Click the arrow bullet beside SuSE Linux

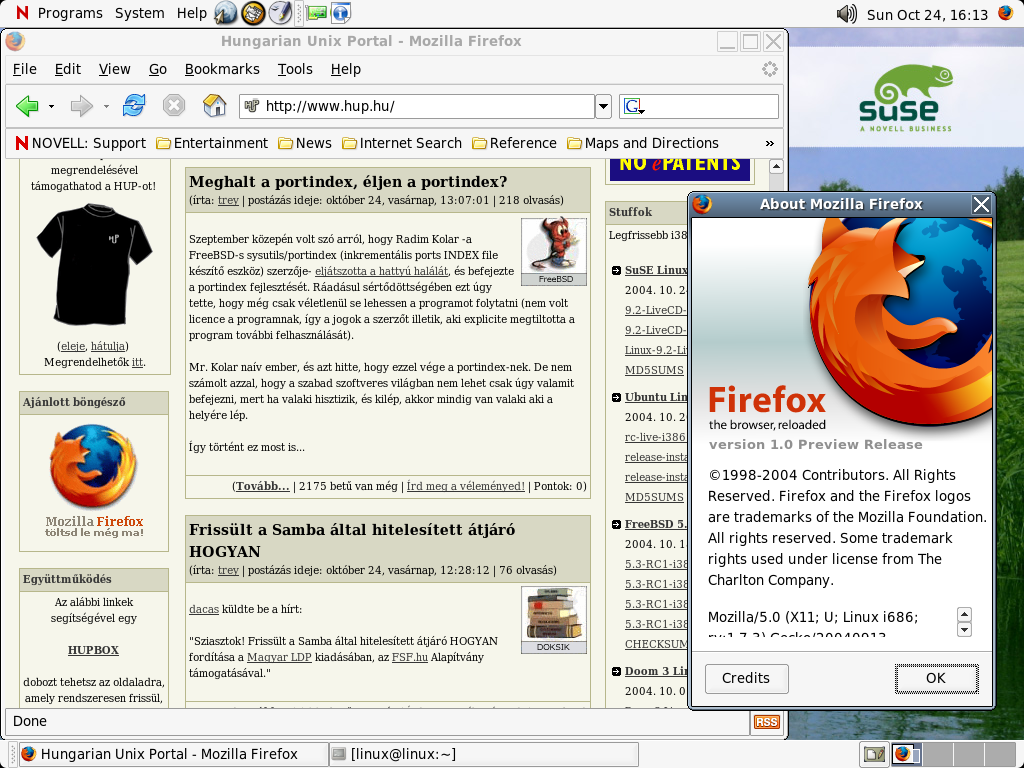click(x=616, y=270)
